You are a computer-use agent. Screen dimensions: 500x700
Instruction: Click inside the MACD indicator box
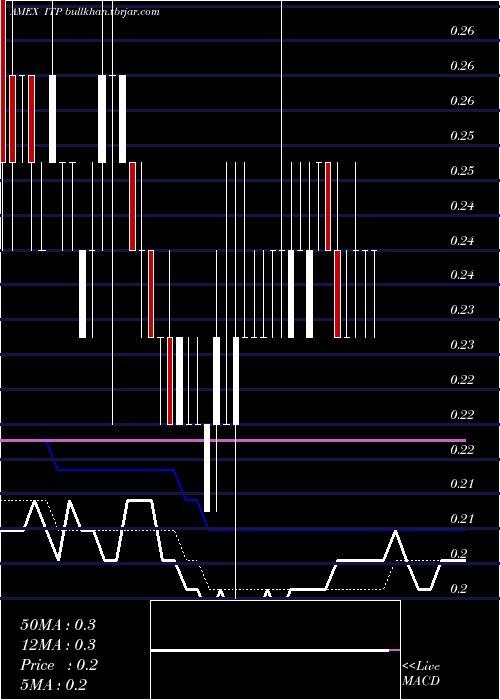click(275, 650)
